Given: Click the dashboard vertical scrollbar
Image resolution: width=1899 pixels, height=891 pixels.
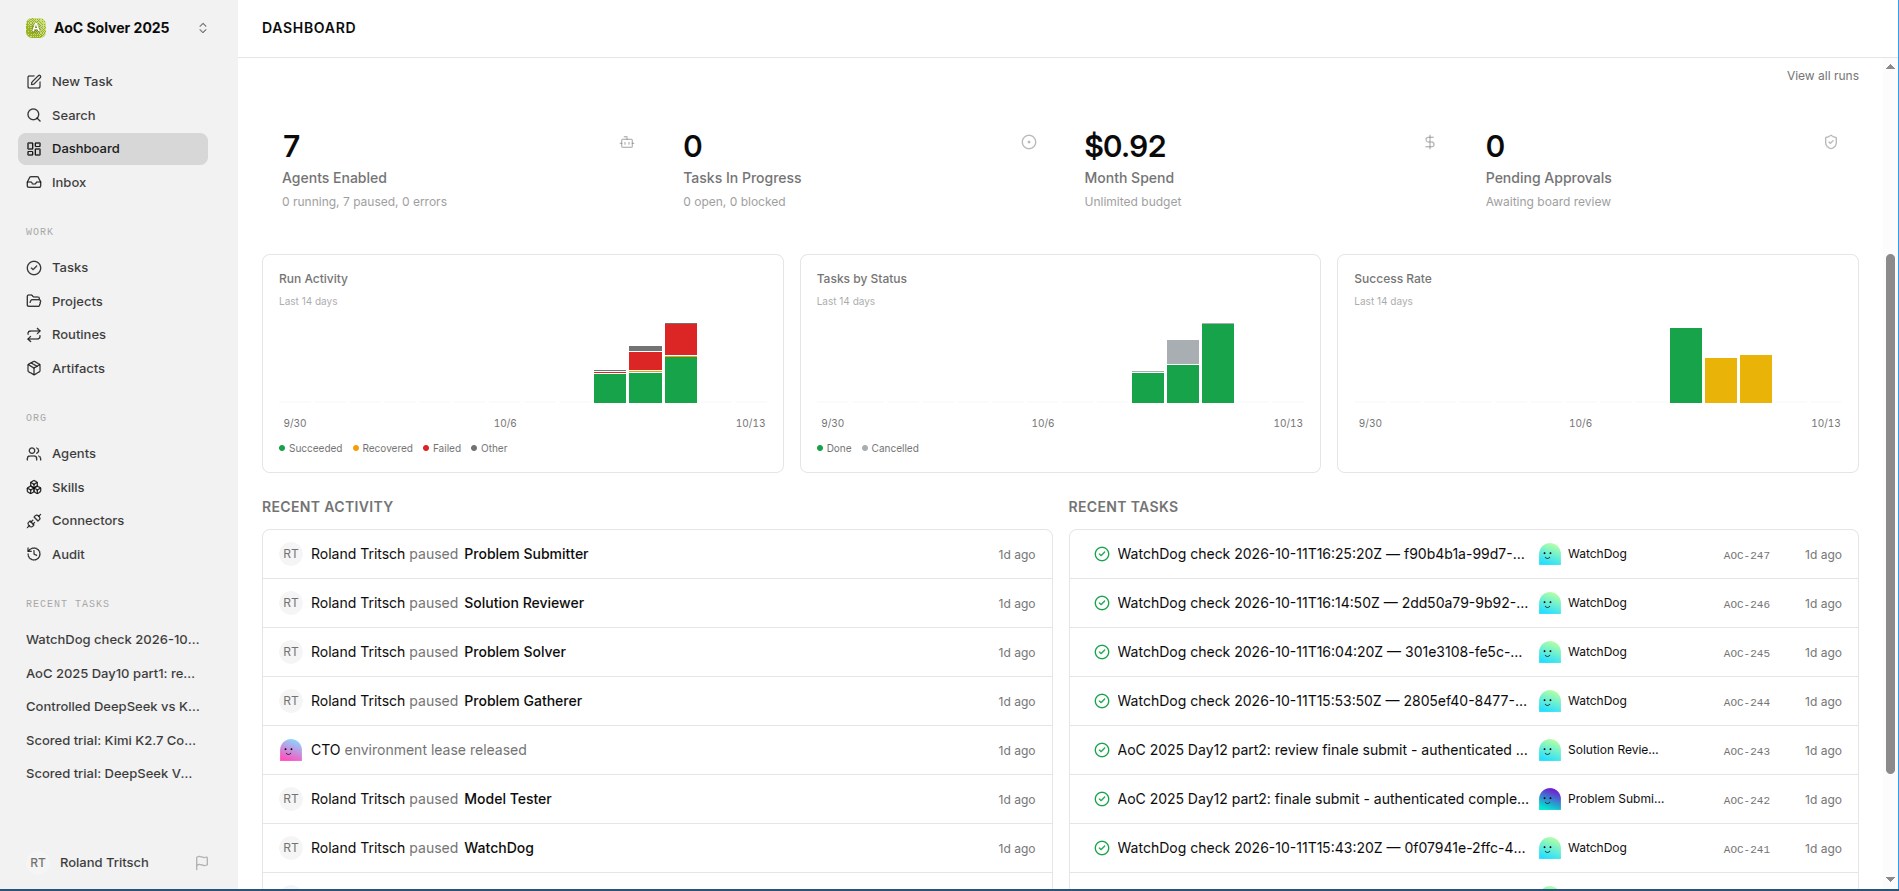Looking at the screenshot, I should click(x=1890, y=514).
